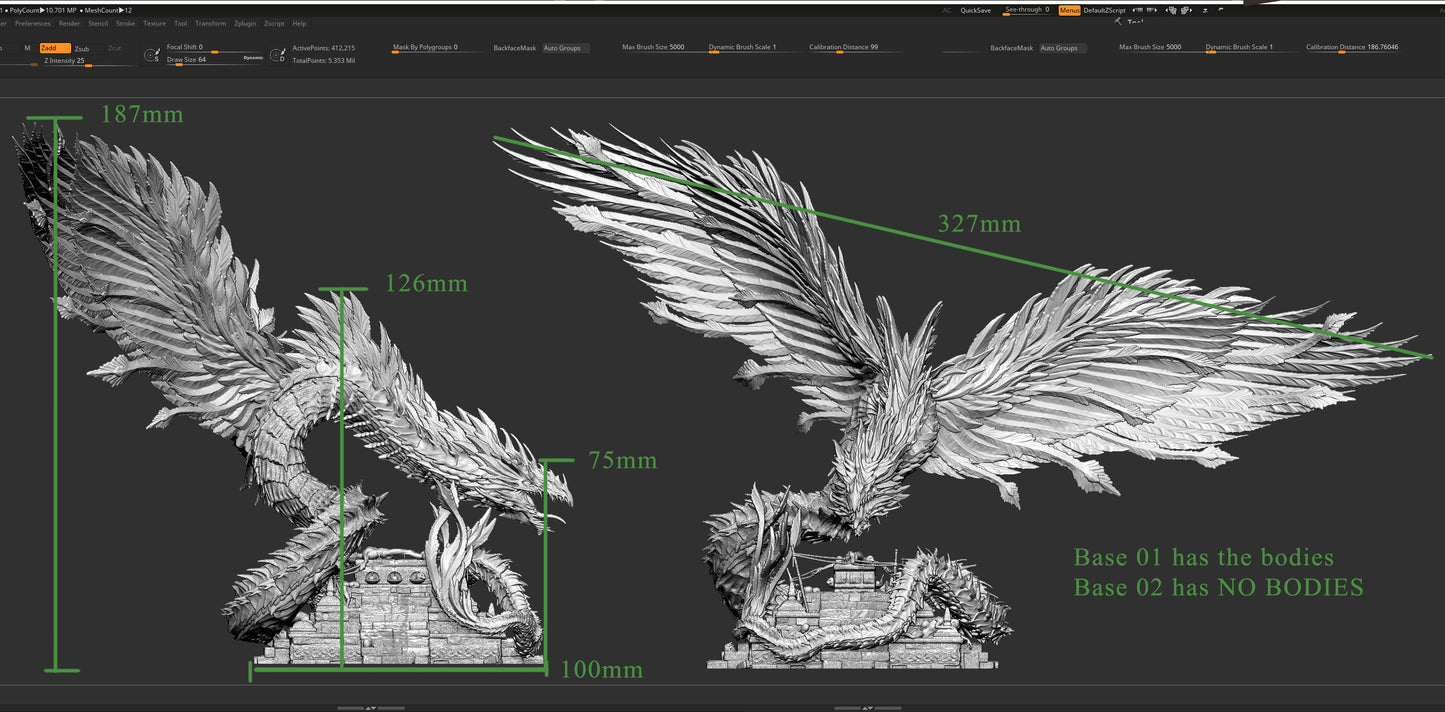Expand the left bottom tray divider arrows
1445x712 pixels.
pos(371,708)
